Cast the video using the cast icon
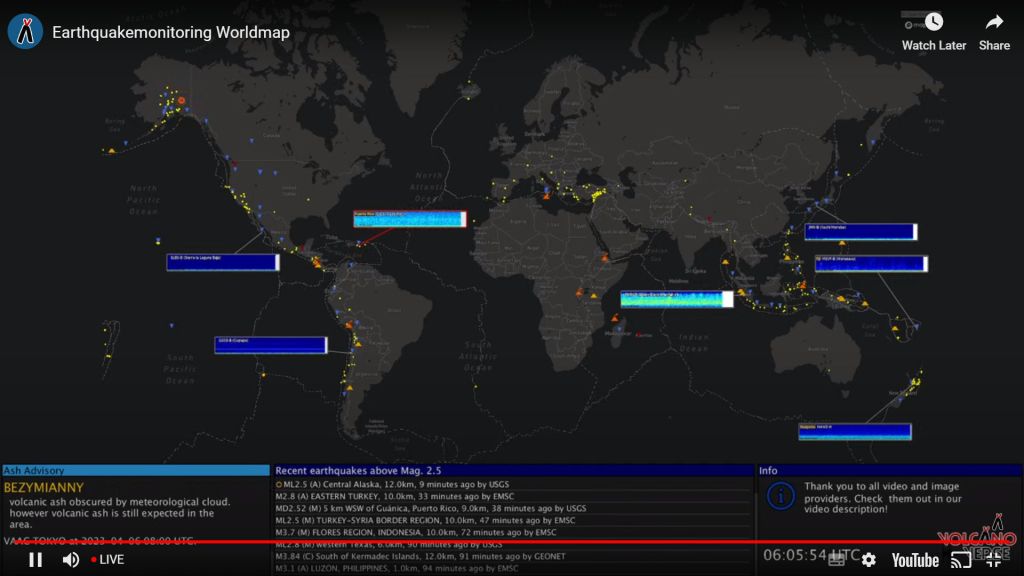 coord(960,559)
